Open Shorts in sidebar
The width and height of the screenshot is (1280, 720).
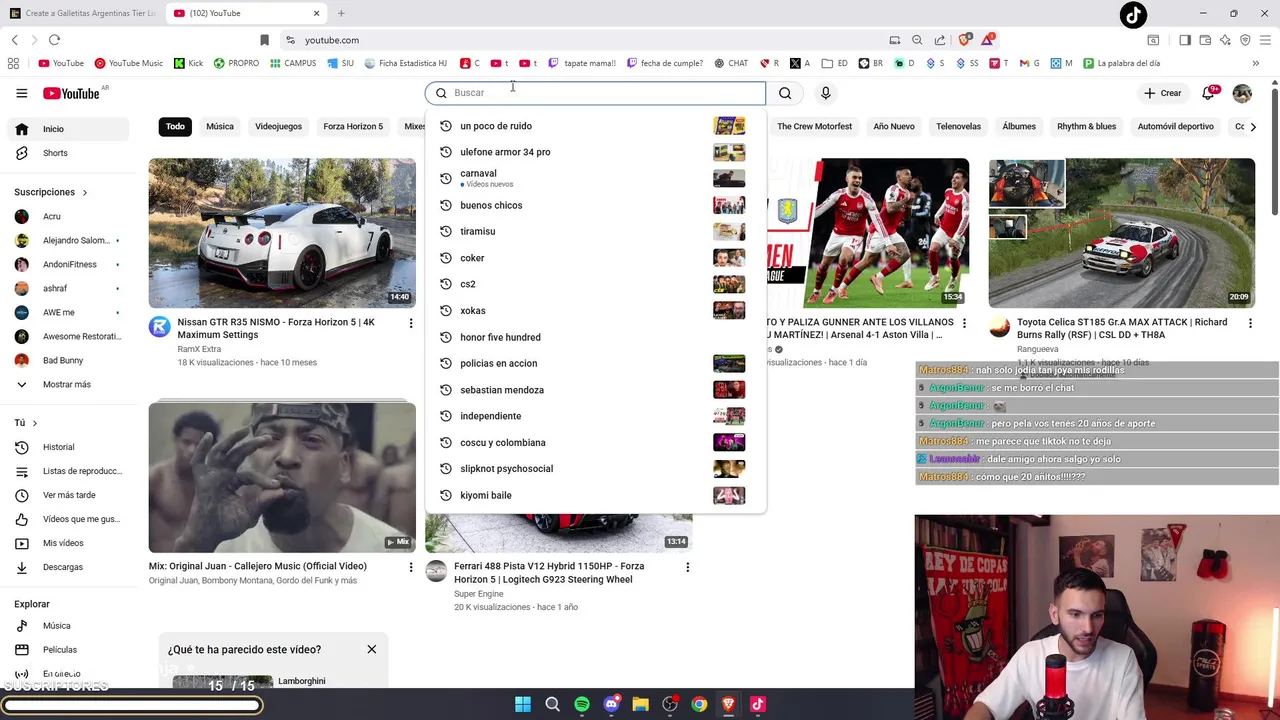point(66,153)
